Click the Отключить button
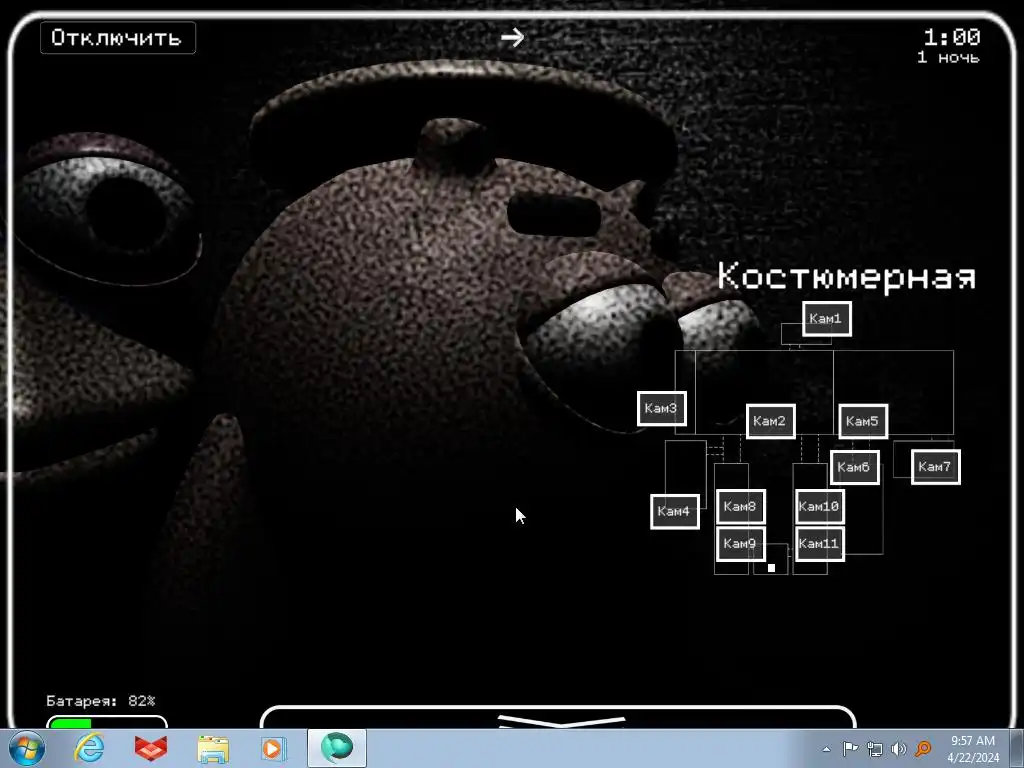The width and height of the screenshot is (1024, 768). click(118, 38)
